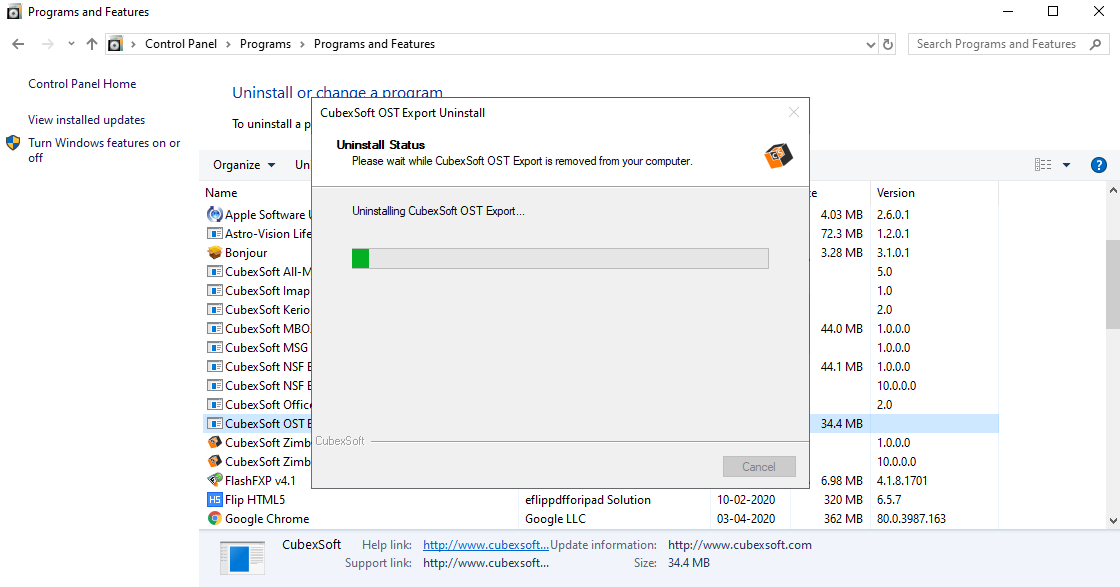Click the Google Chrome program icon
This screenshot has height=587, width=1120.
(214, 519)
